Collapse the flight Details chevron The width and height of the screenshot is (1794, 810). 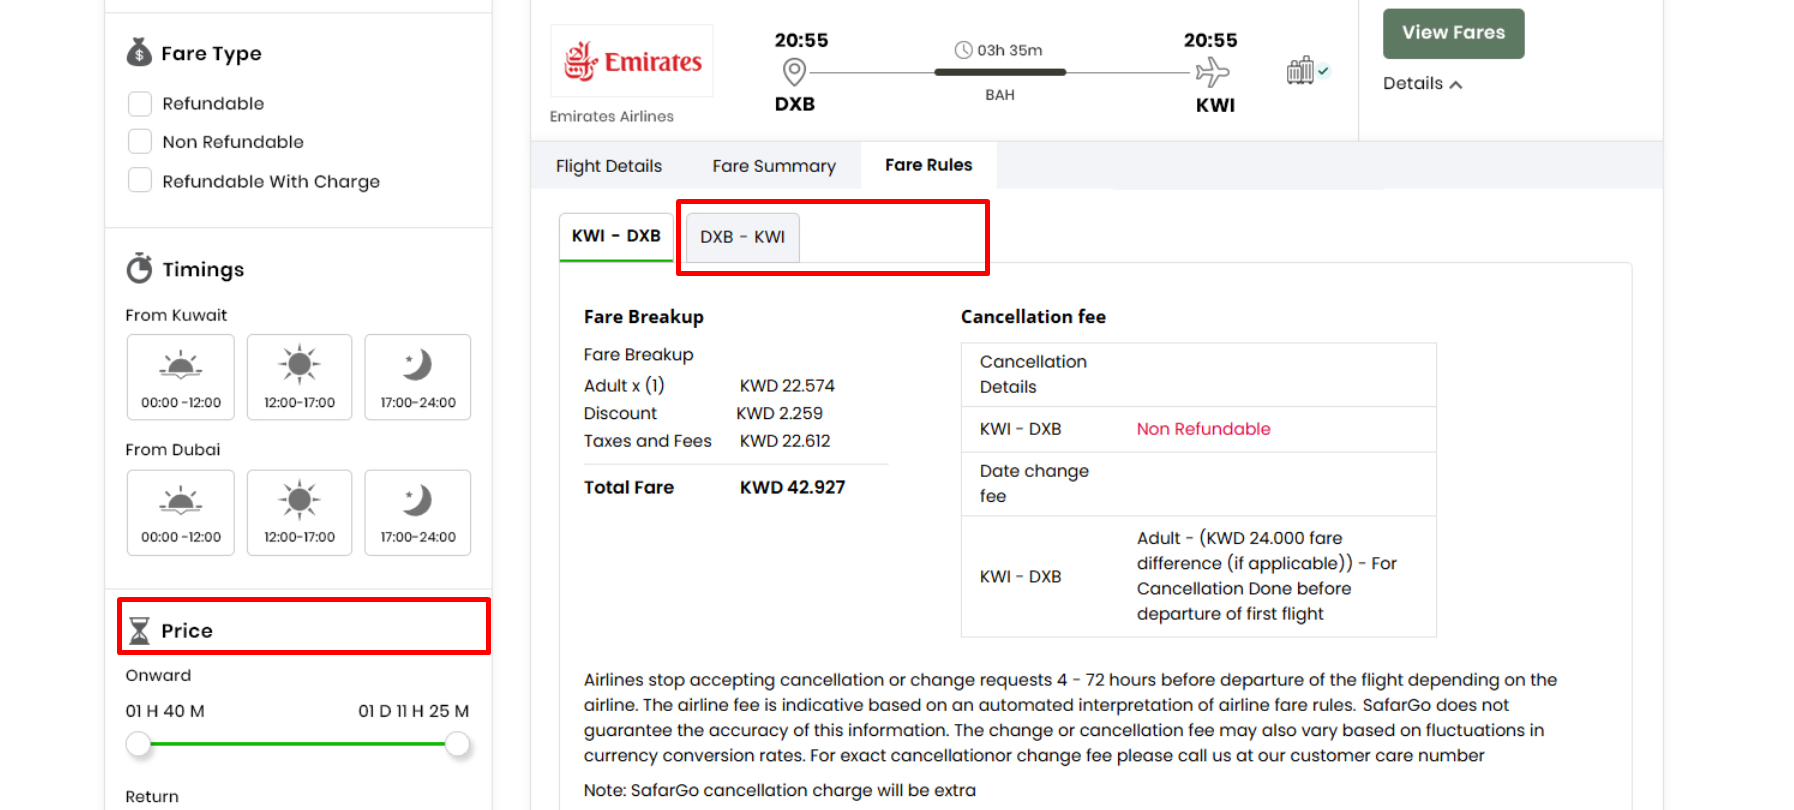(x=1456, y=85)
